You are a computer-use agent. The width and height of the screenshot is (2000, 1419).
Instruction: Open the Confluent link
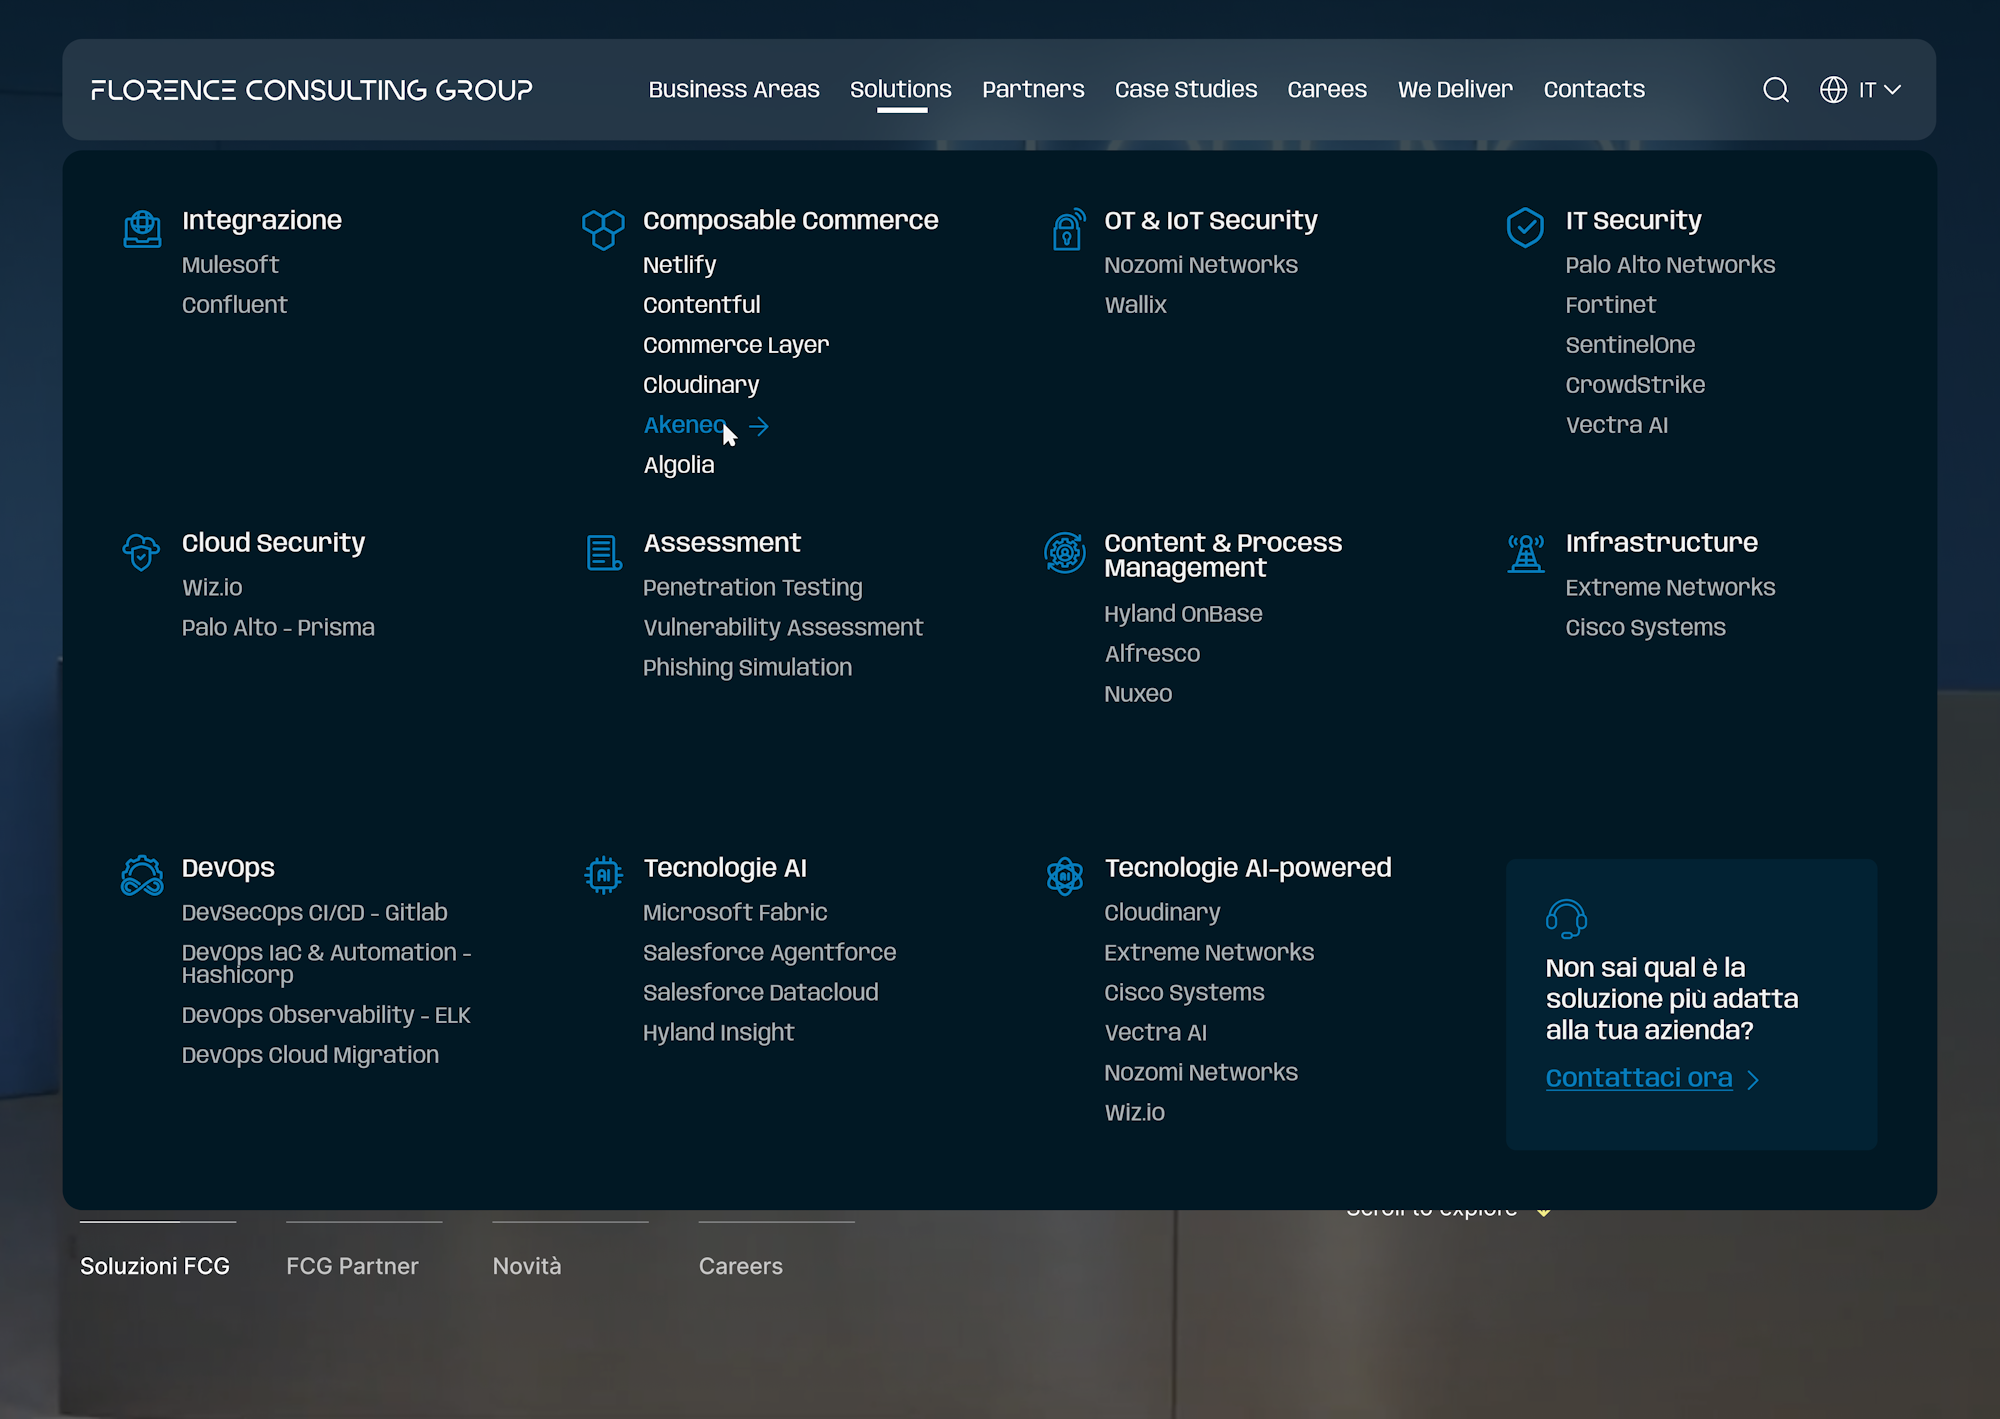click(234, 305)
